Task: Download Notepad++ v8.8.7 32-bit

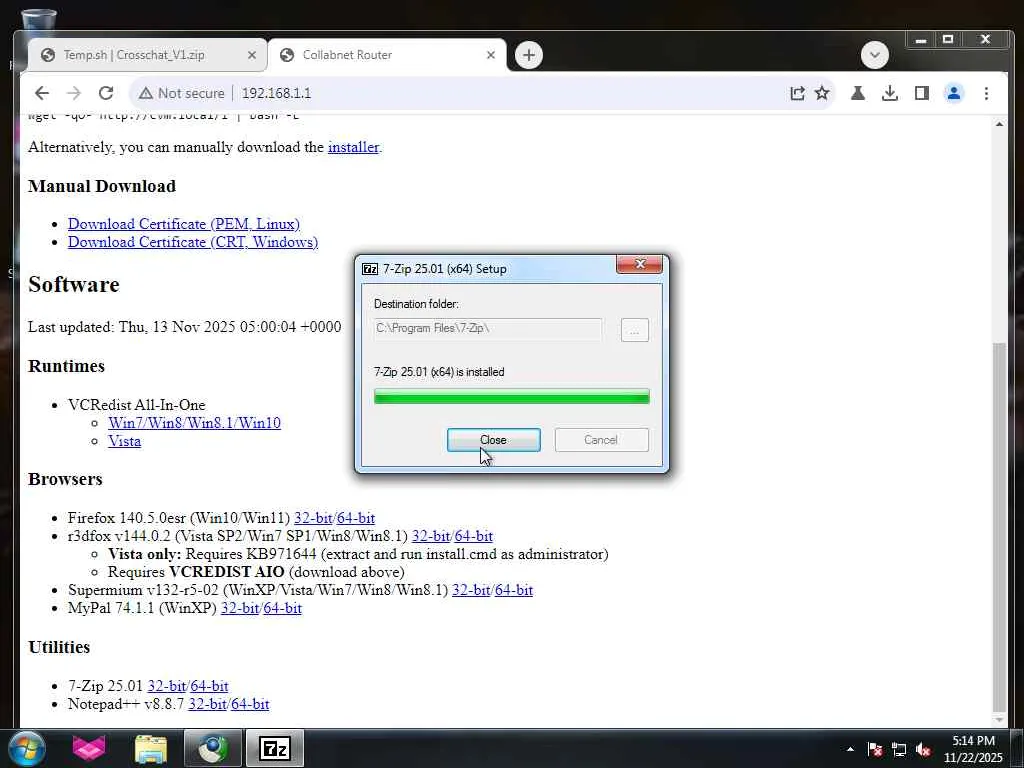Action: click(x=207, y=705)
